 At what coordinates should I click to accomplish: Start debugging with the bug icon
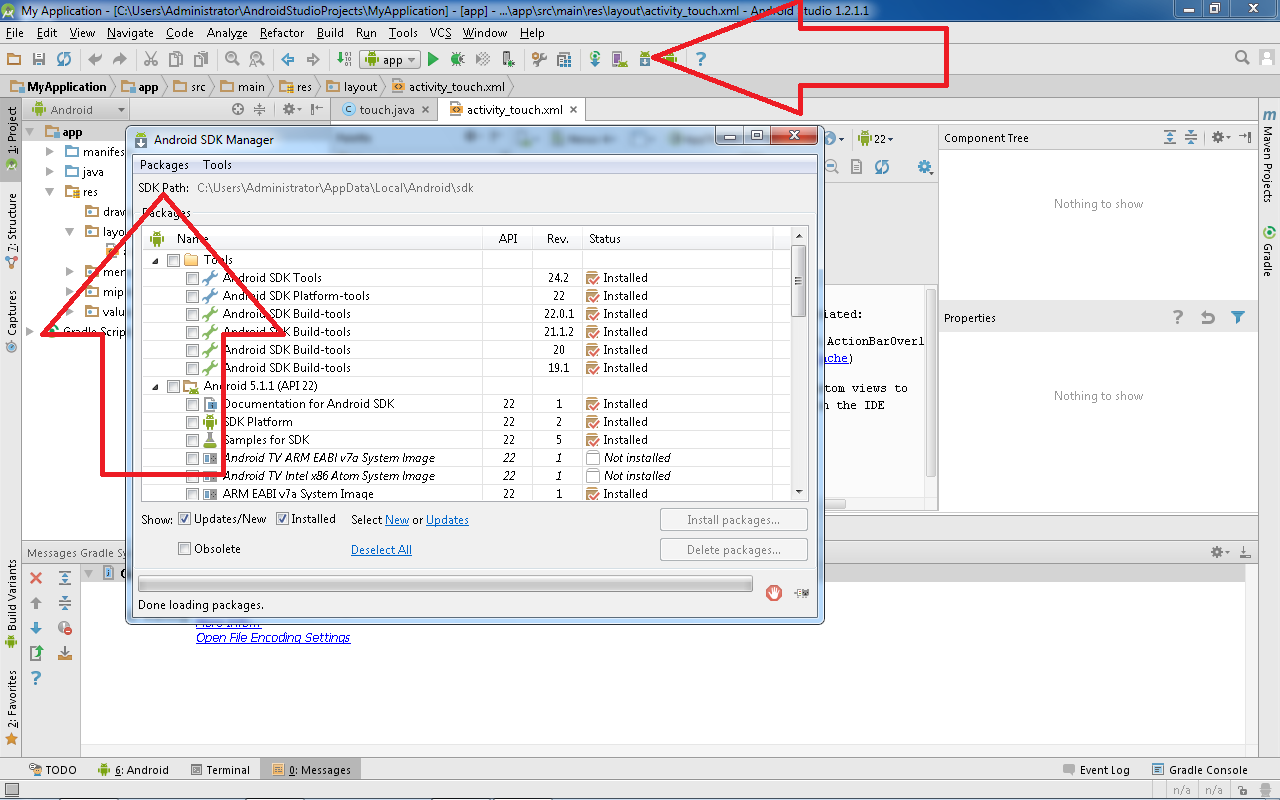click(x=457, y=60)
